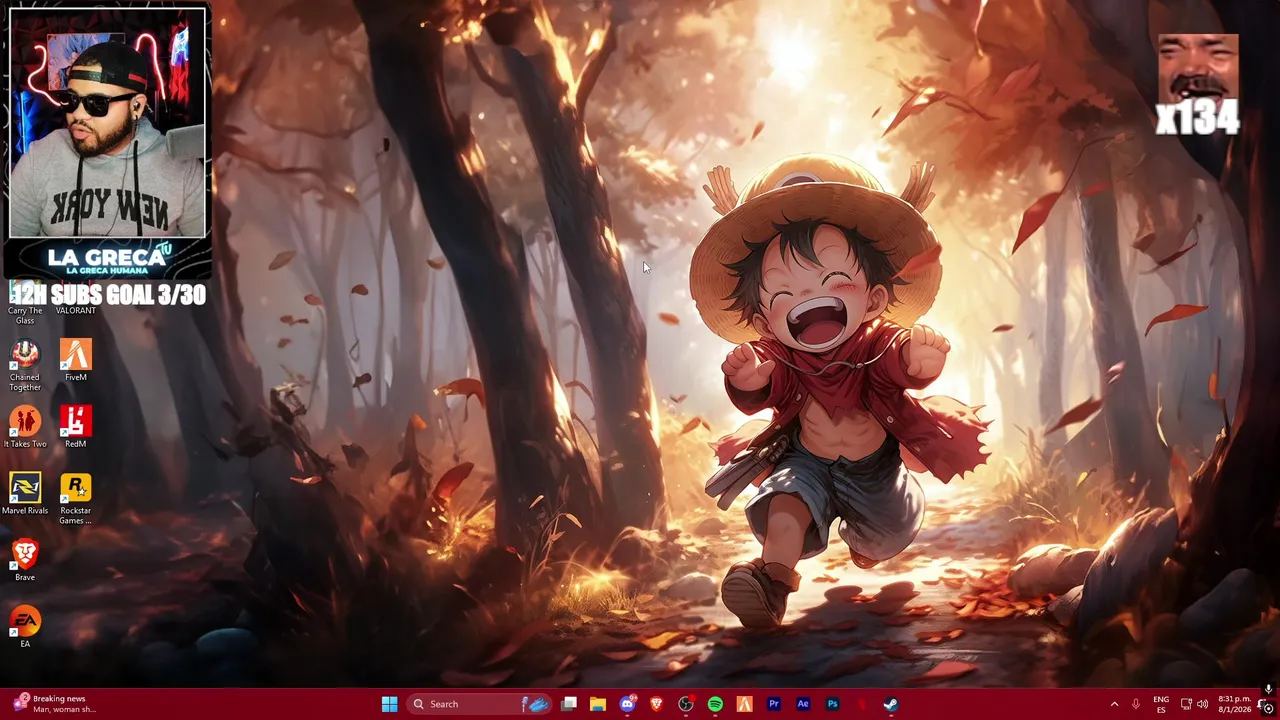Launch Adobe Premiere Pro from the taskbar
This screenshot has width=1280, height=720.
(x=773, y=704)
